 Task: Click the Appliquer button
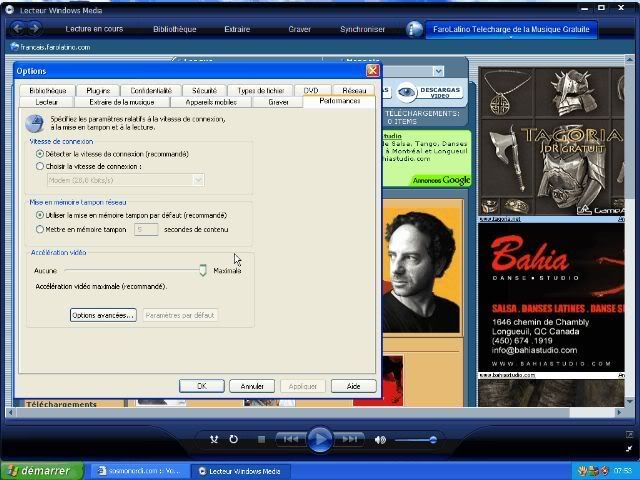tap(302, 386)
